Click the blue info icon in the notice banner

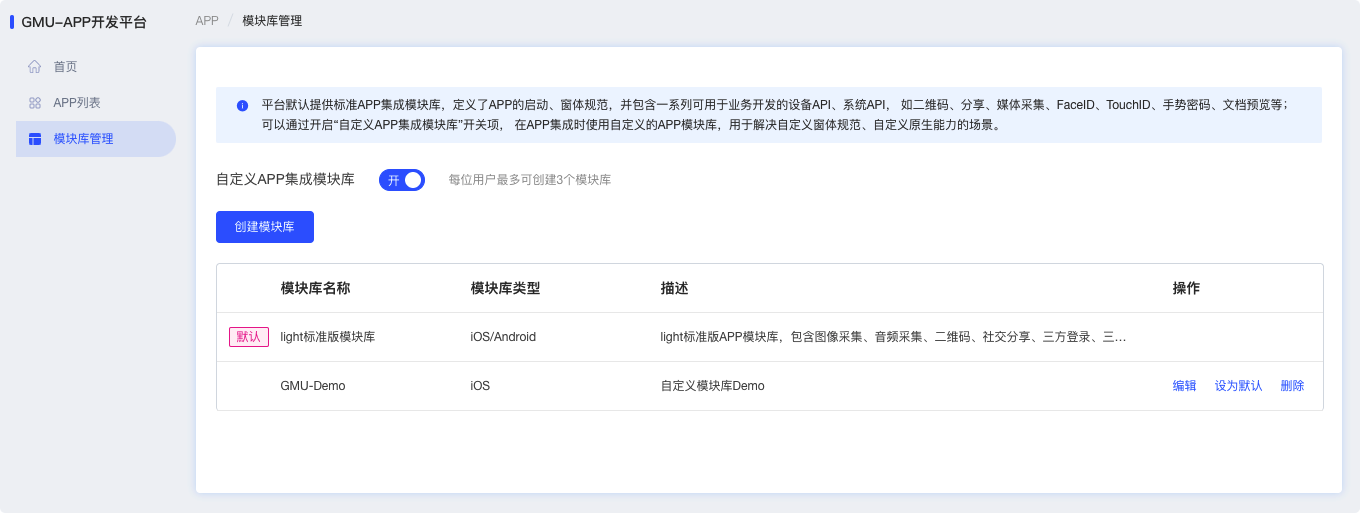point(242,106)
